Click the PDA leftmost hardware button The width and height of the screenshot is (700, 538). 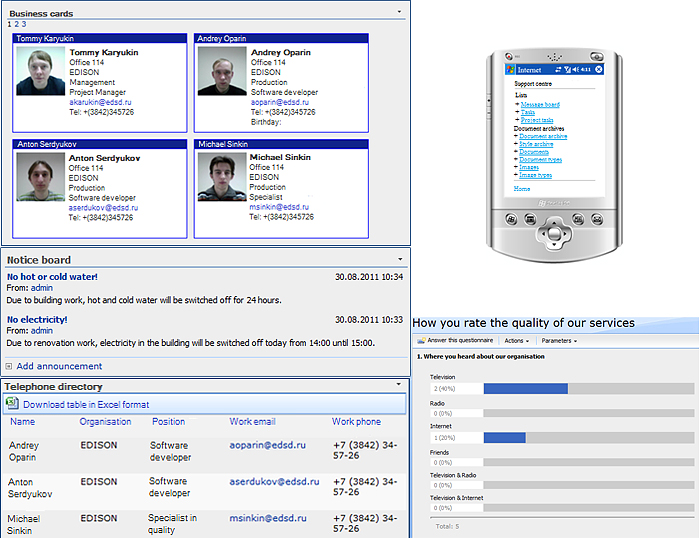click(511, 219)
